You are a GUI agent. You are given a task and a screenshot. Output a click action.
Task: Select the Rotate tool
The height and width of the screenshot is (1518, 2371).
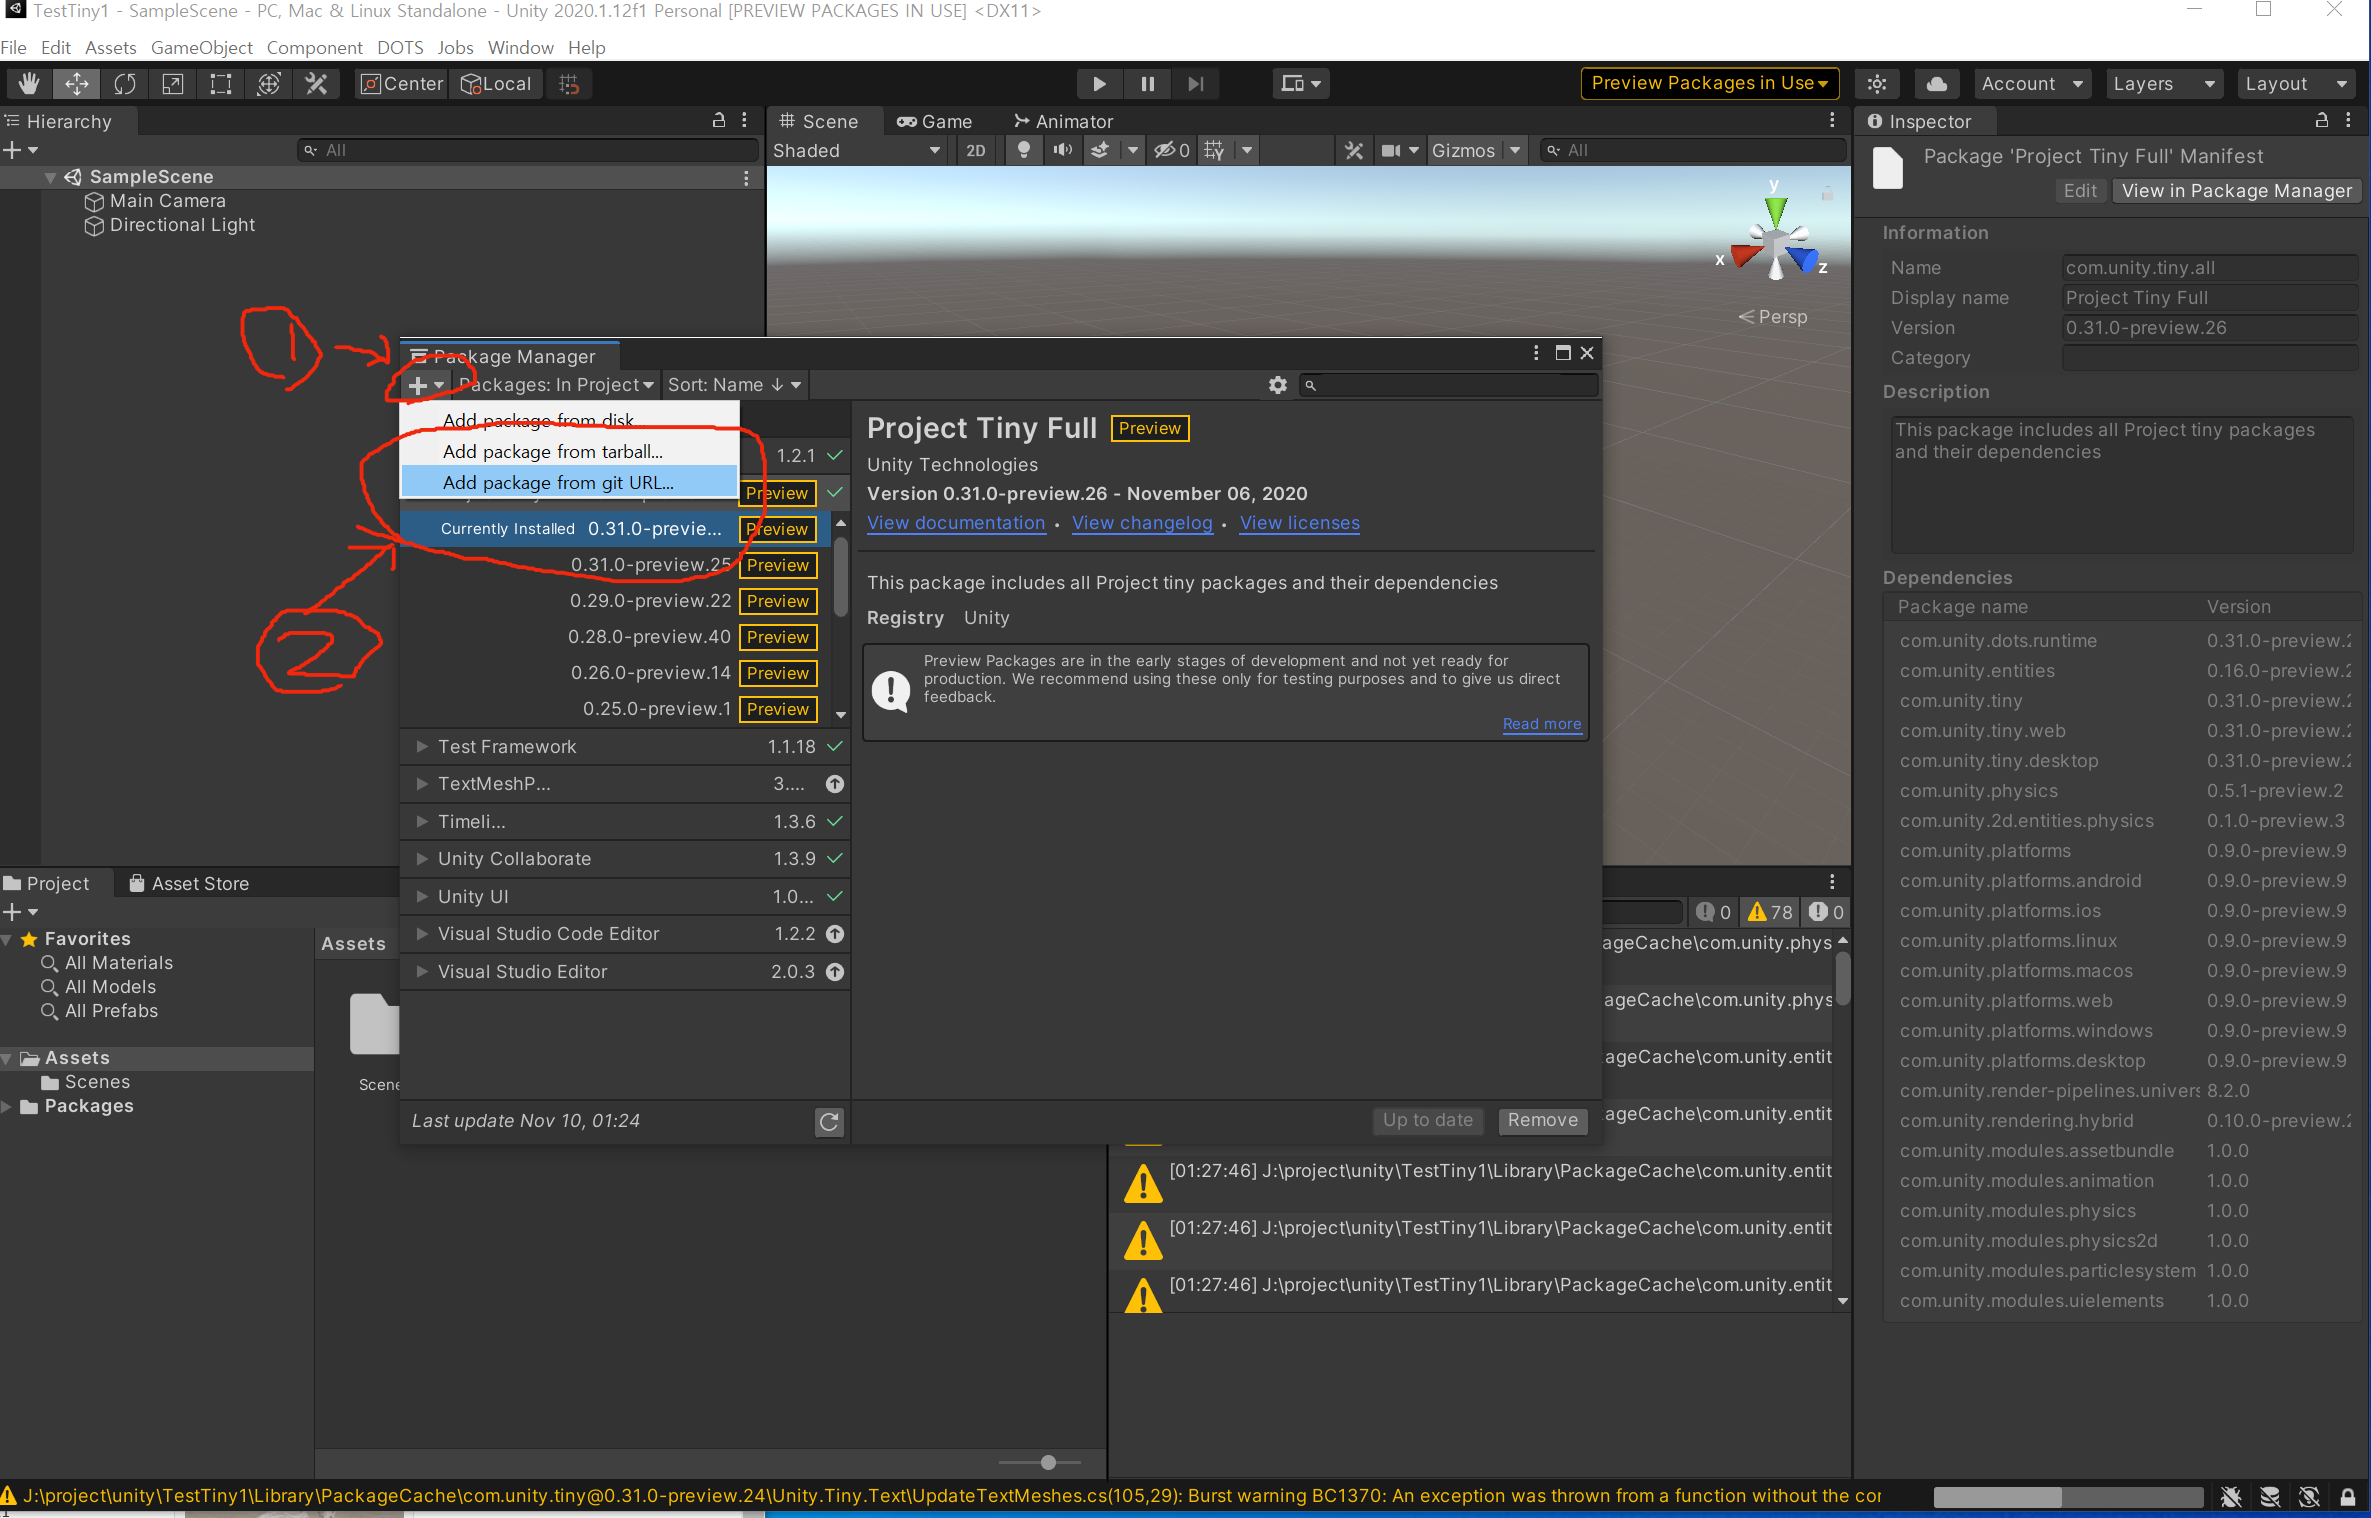[124, 84]
